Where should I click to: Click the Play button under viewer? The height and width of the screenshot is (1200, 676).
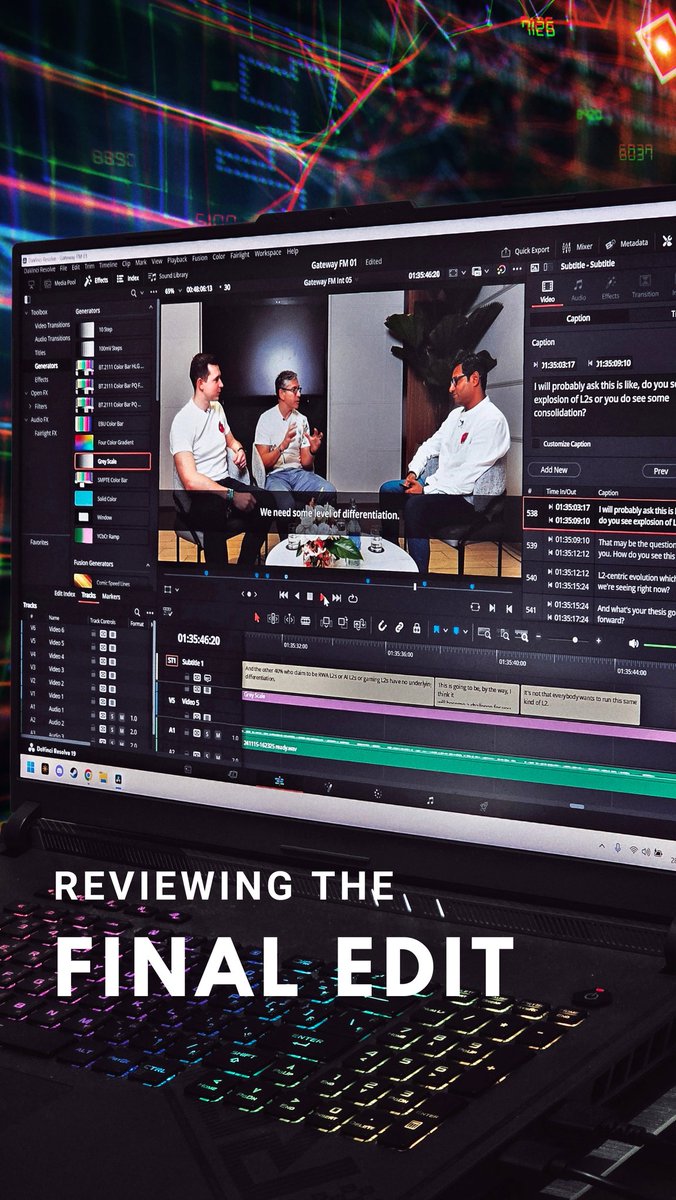(x=322, y=597)
